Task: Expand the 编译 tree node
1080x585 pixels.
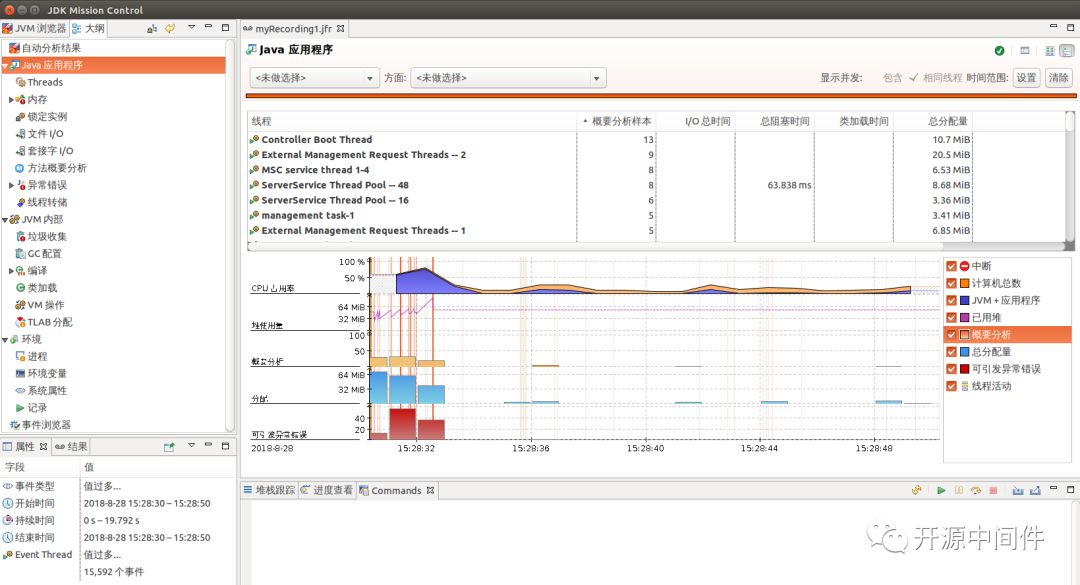Action: coord(11,271)
